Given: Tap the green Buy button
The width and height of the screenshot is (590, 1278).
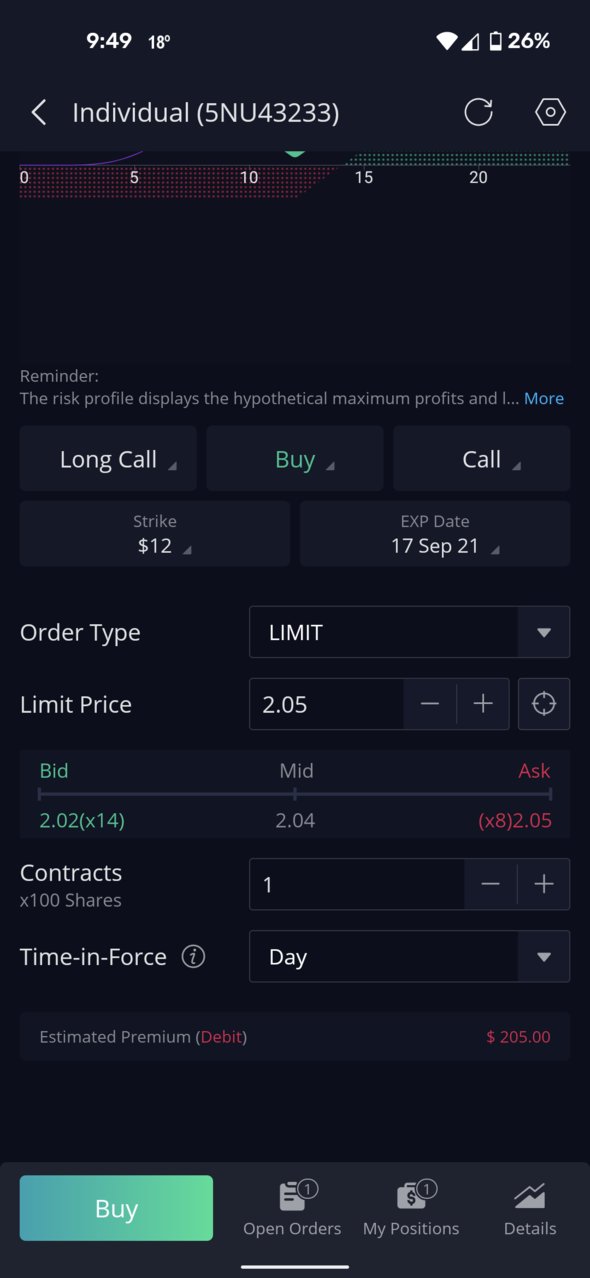Looking at the screenshot, I should point(116,1208).
